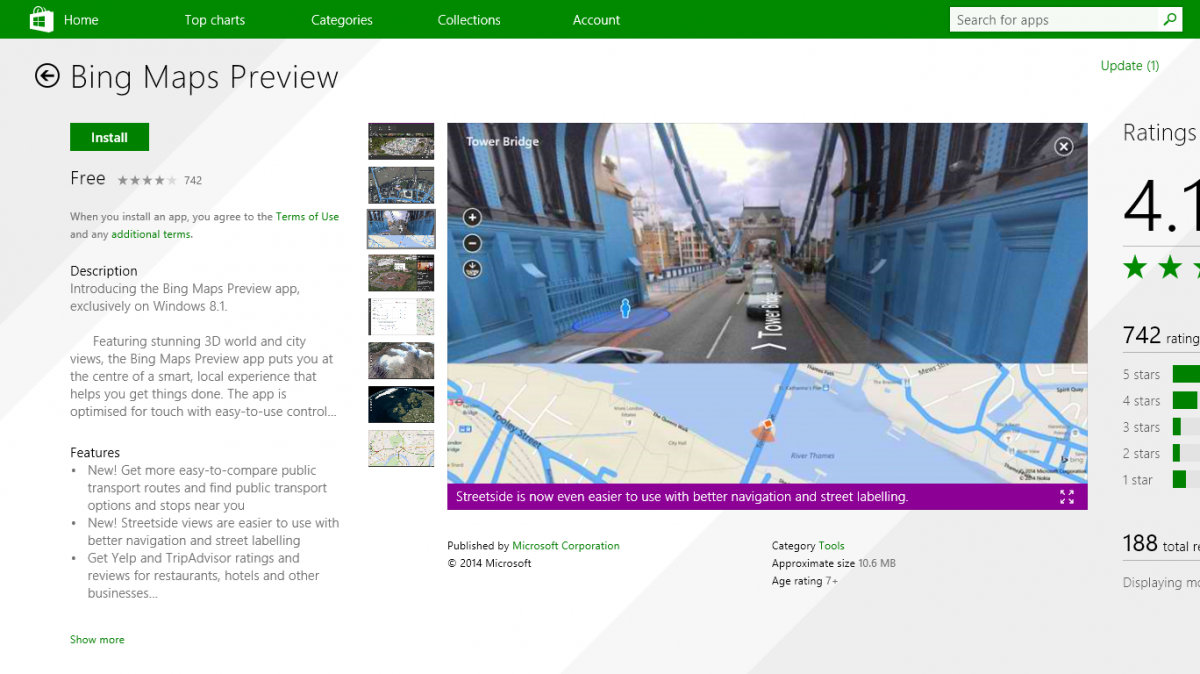This screenshot has height=674, width=1200.
Task: Click the star rating next to Free
Action: pos(147,181)
